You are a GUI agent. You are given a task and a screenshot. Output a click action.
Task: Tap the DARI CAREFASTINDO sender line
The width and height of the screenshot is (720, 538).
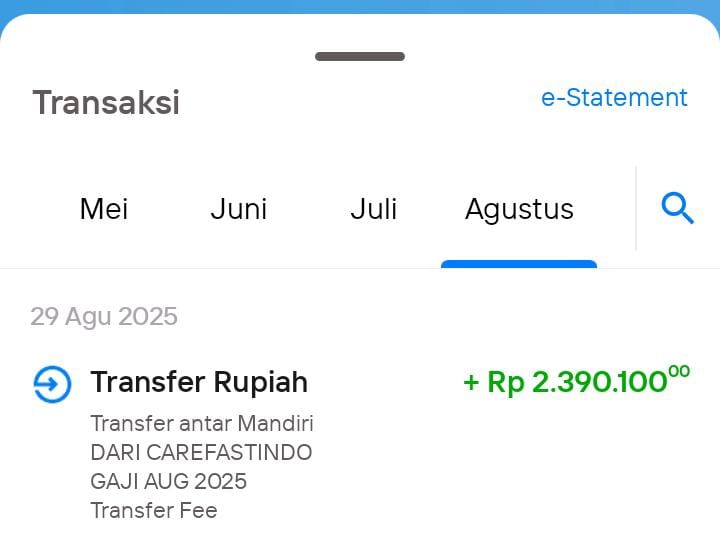click(x=201, y=453)
